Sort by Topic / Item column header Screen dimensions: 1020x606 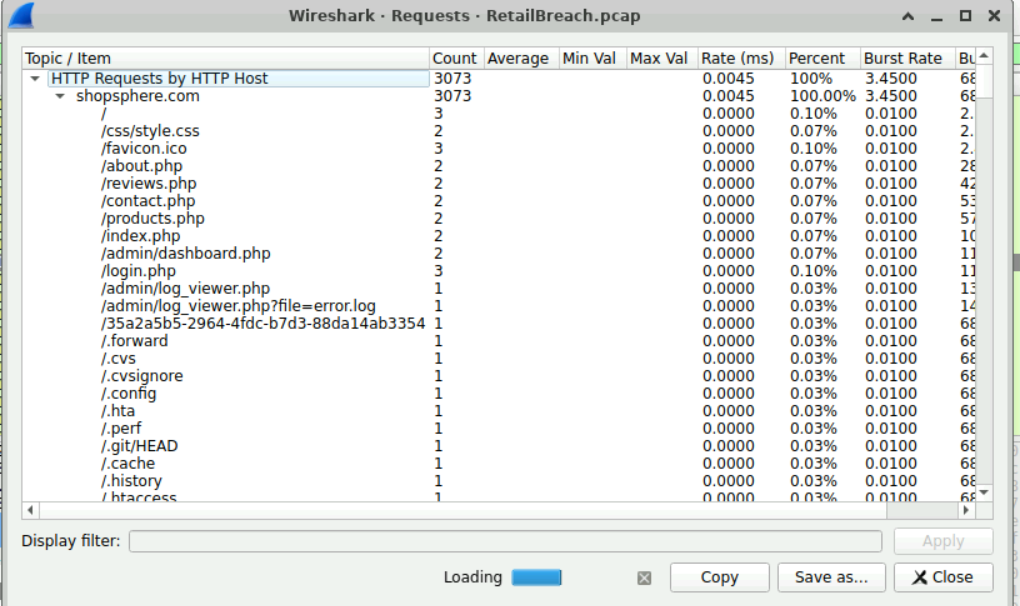226,59
